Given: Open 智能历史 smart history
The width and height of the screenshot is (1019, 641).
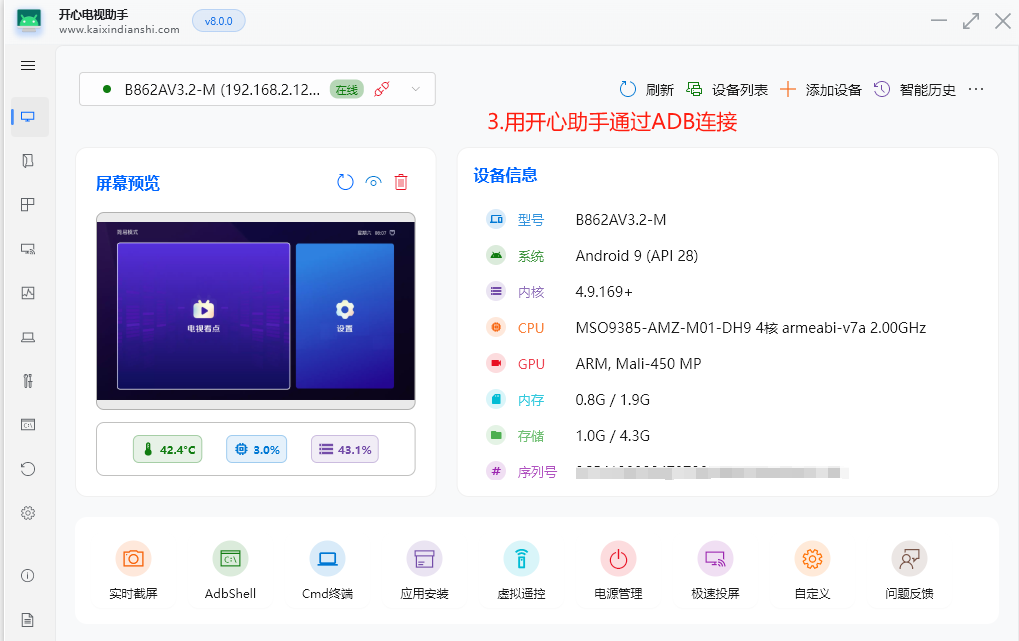Looking at the screenshot, I should 914,89.
